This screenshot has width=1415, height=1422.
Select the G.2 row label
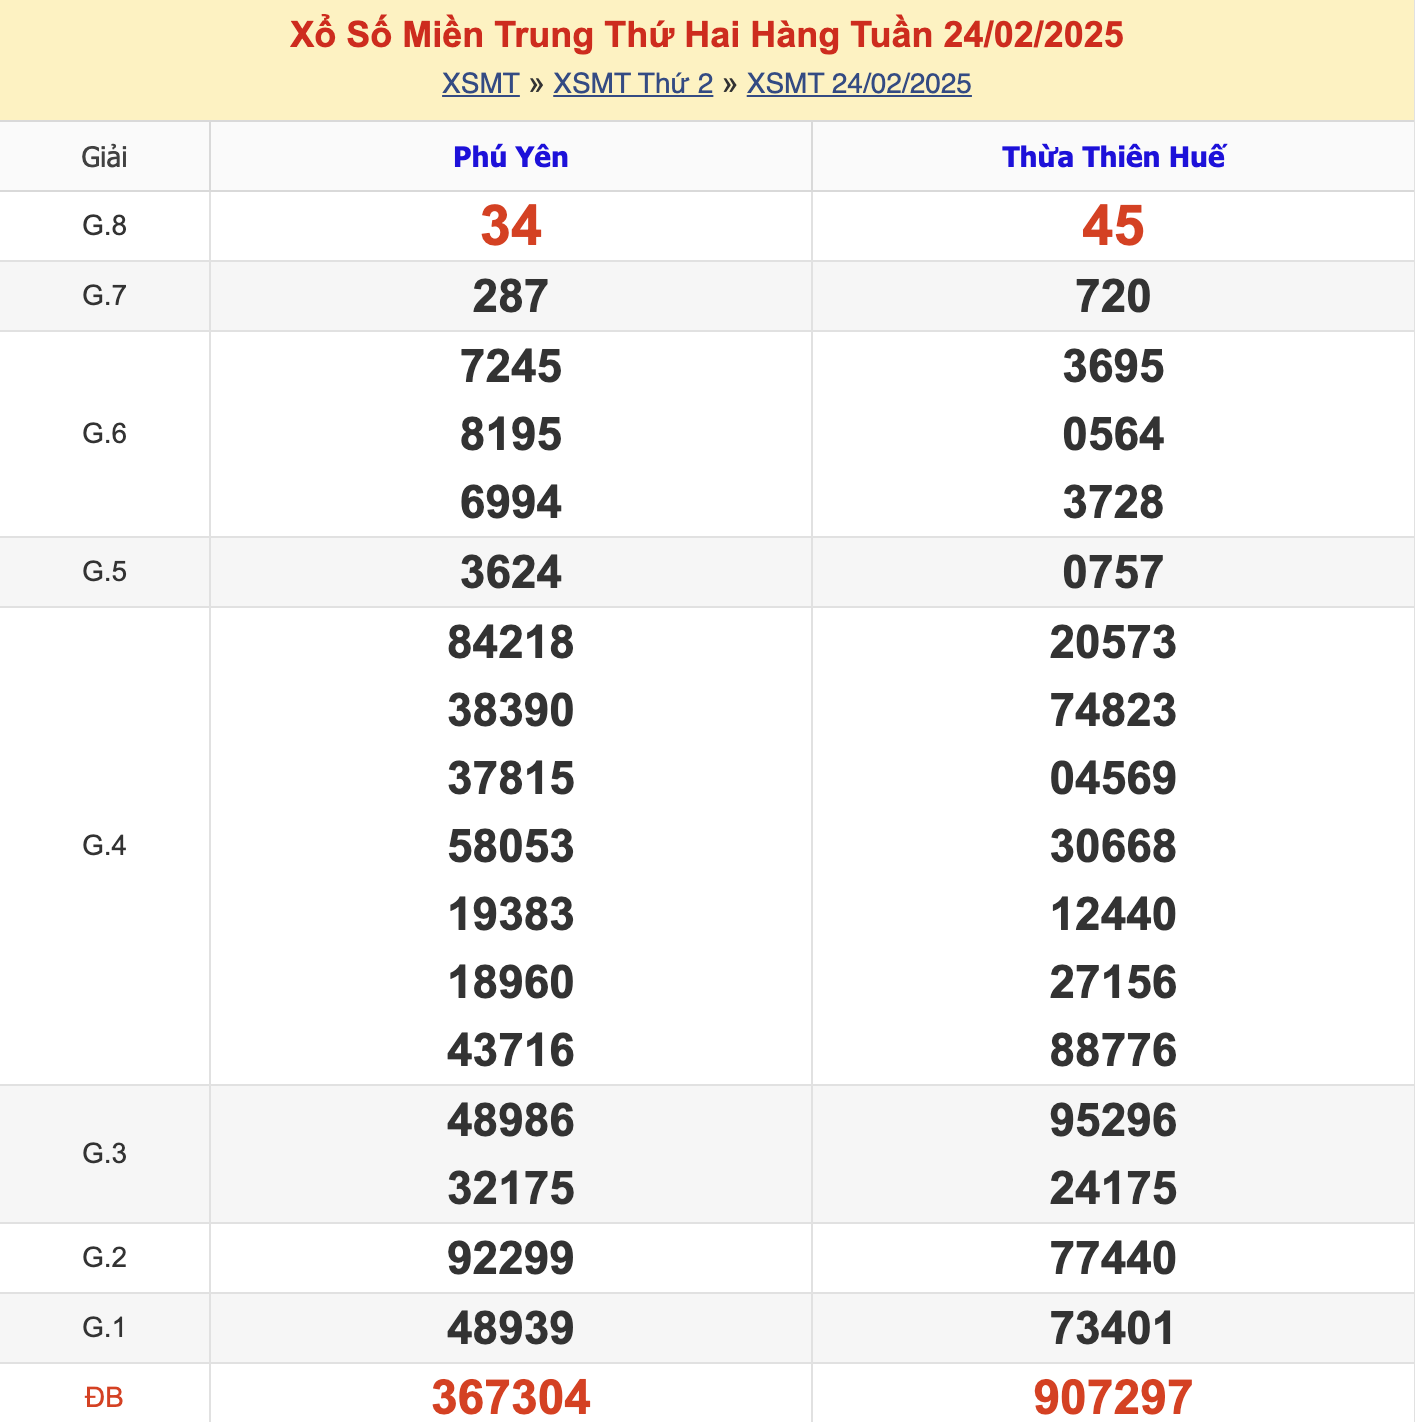pyautogui.click(x=104, y=1258)
